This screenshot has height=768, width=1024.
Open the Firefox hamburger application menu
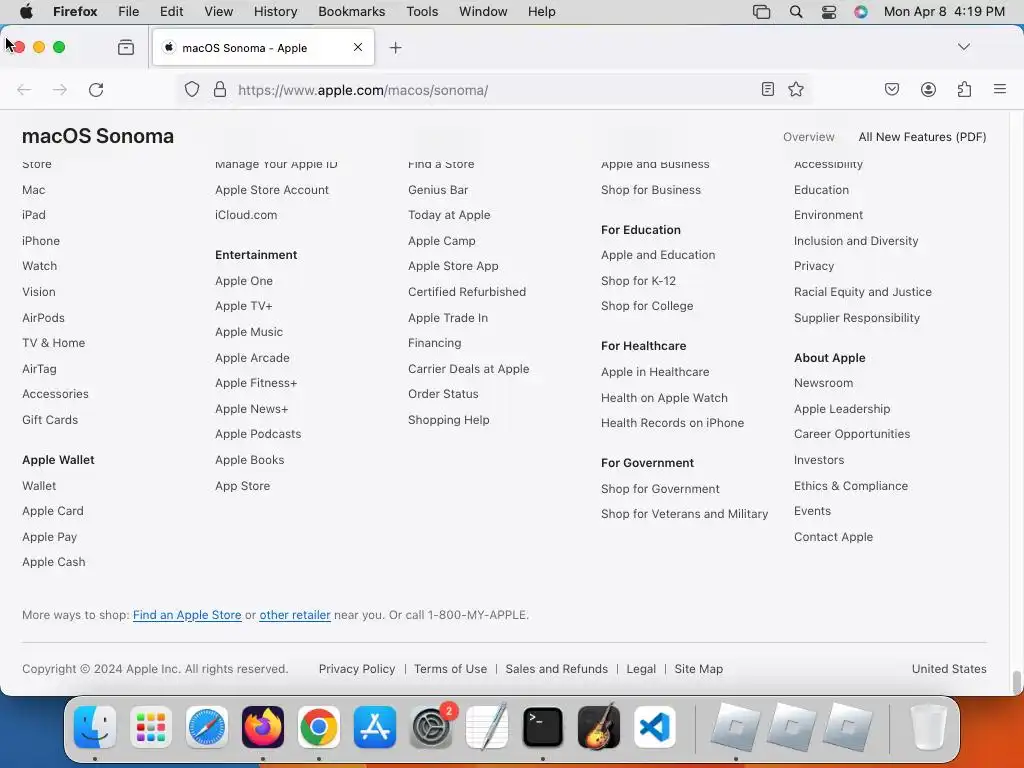pos(1000,89)
